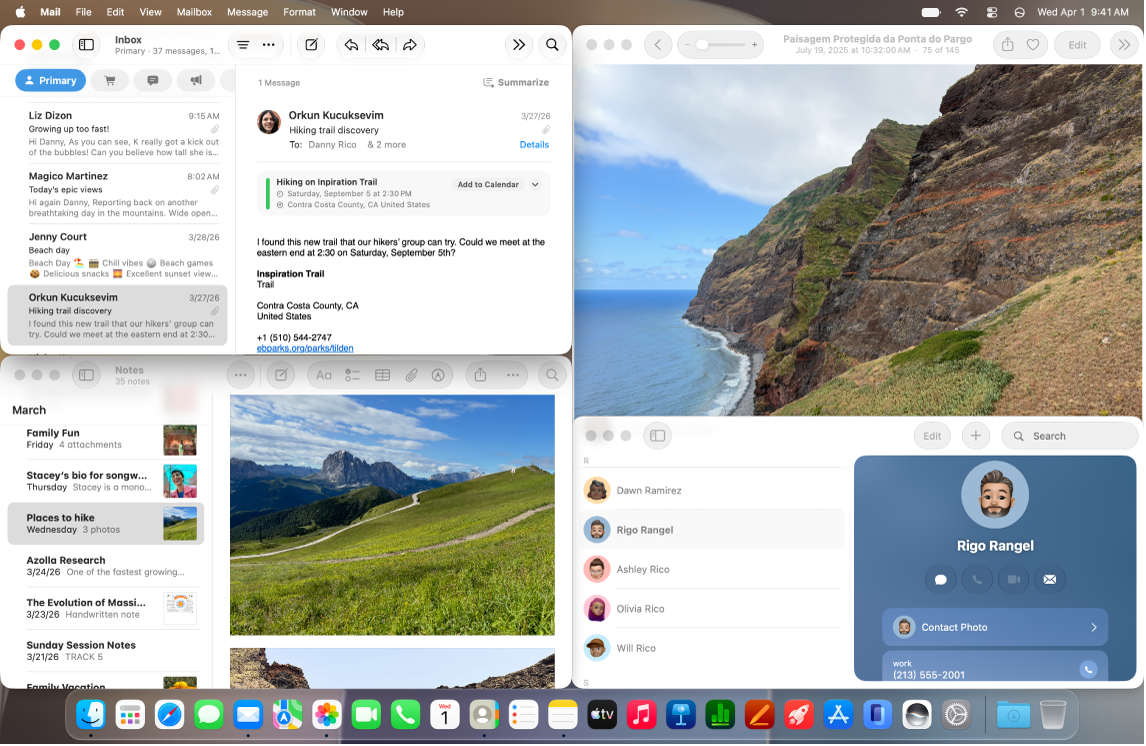
Task: Toggle the Notes sidebar button
Action: click(86, 375)
